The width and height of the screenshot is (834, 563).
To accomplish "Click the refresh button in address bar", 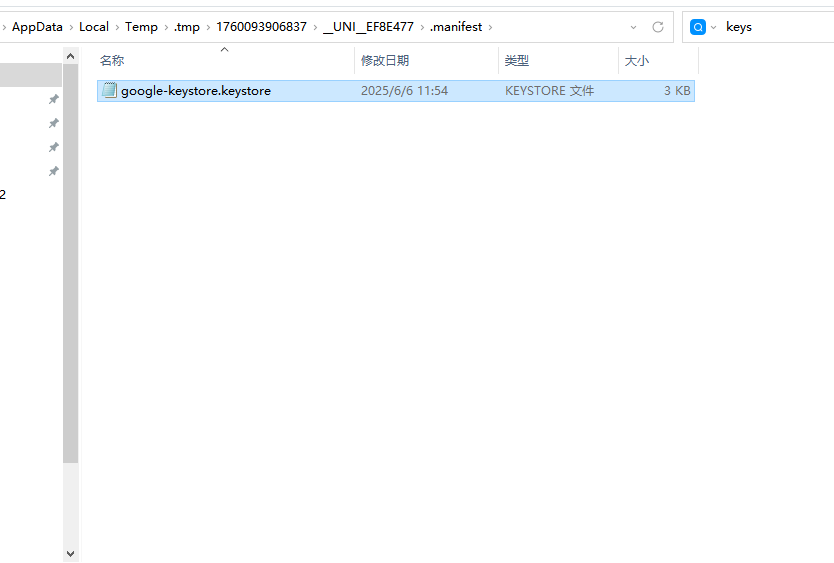I will tap(657, 27).
